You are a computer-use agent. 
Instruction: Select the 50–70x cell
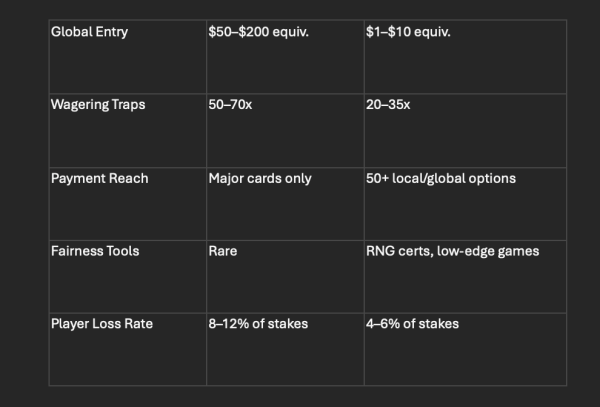tap(285, 131)
